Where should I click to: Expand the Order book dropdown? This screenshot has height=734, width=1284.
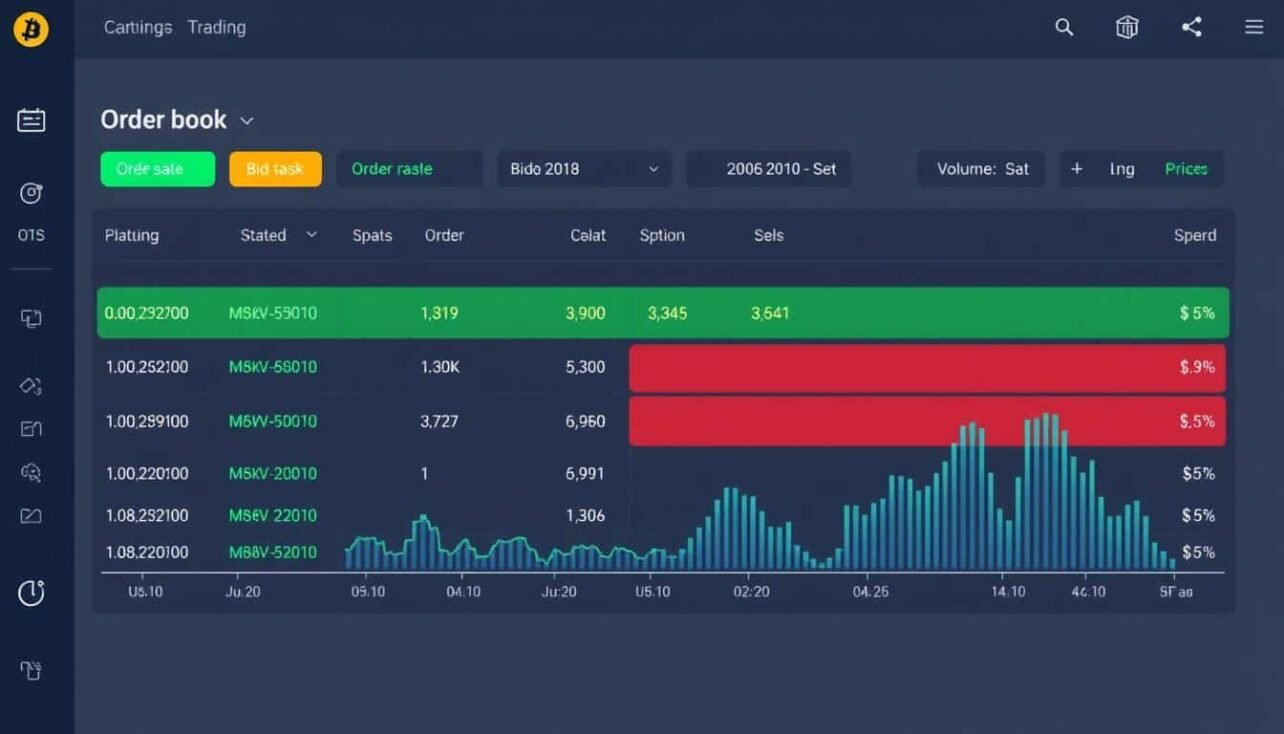point(246,120)
